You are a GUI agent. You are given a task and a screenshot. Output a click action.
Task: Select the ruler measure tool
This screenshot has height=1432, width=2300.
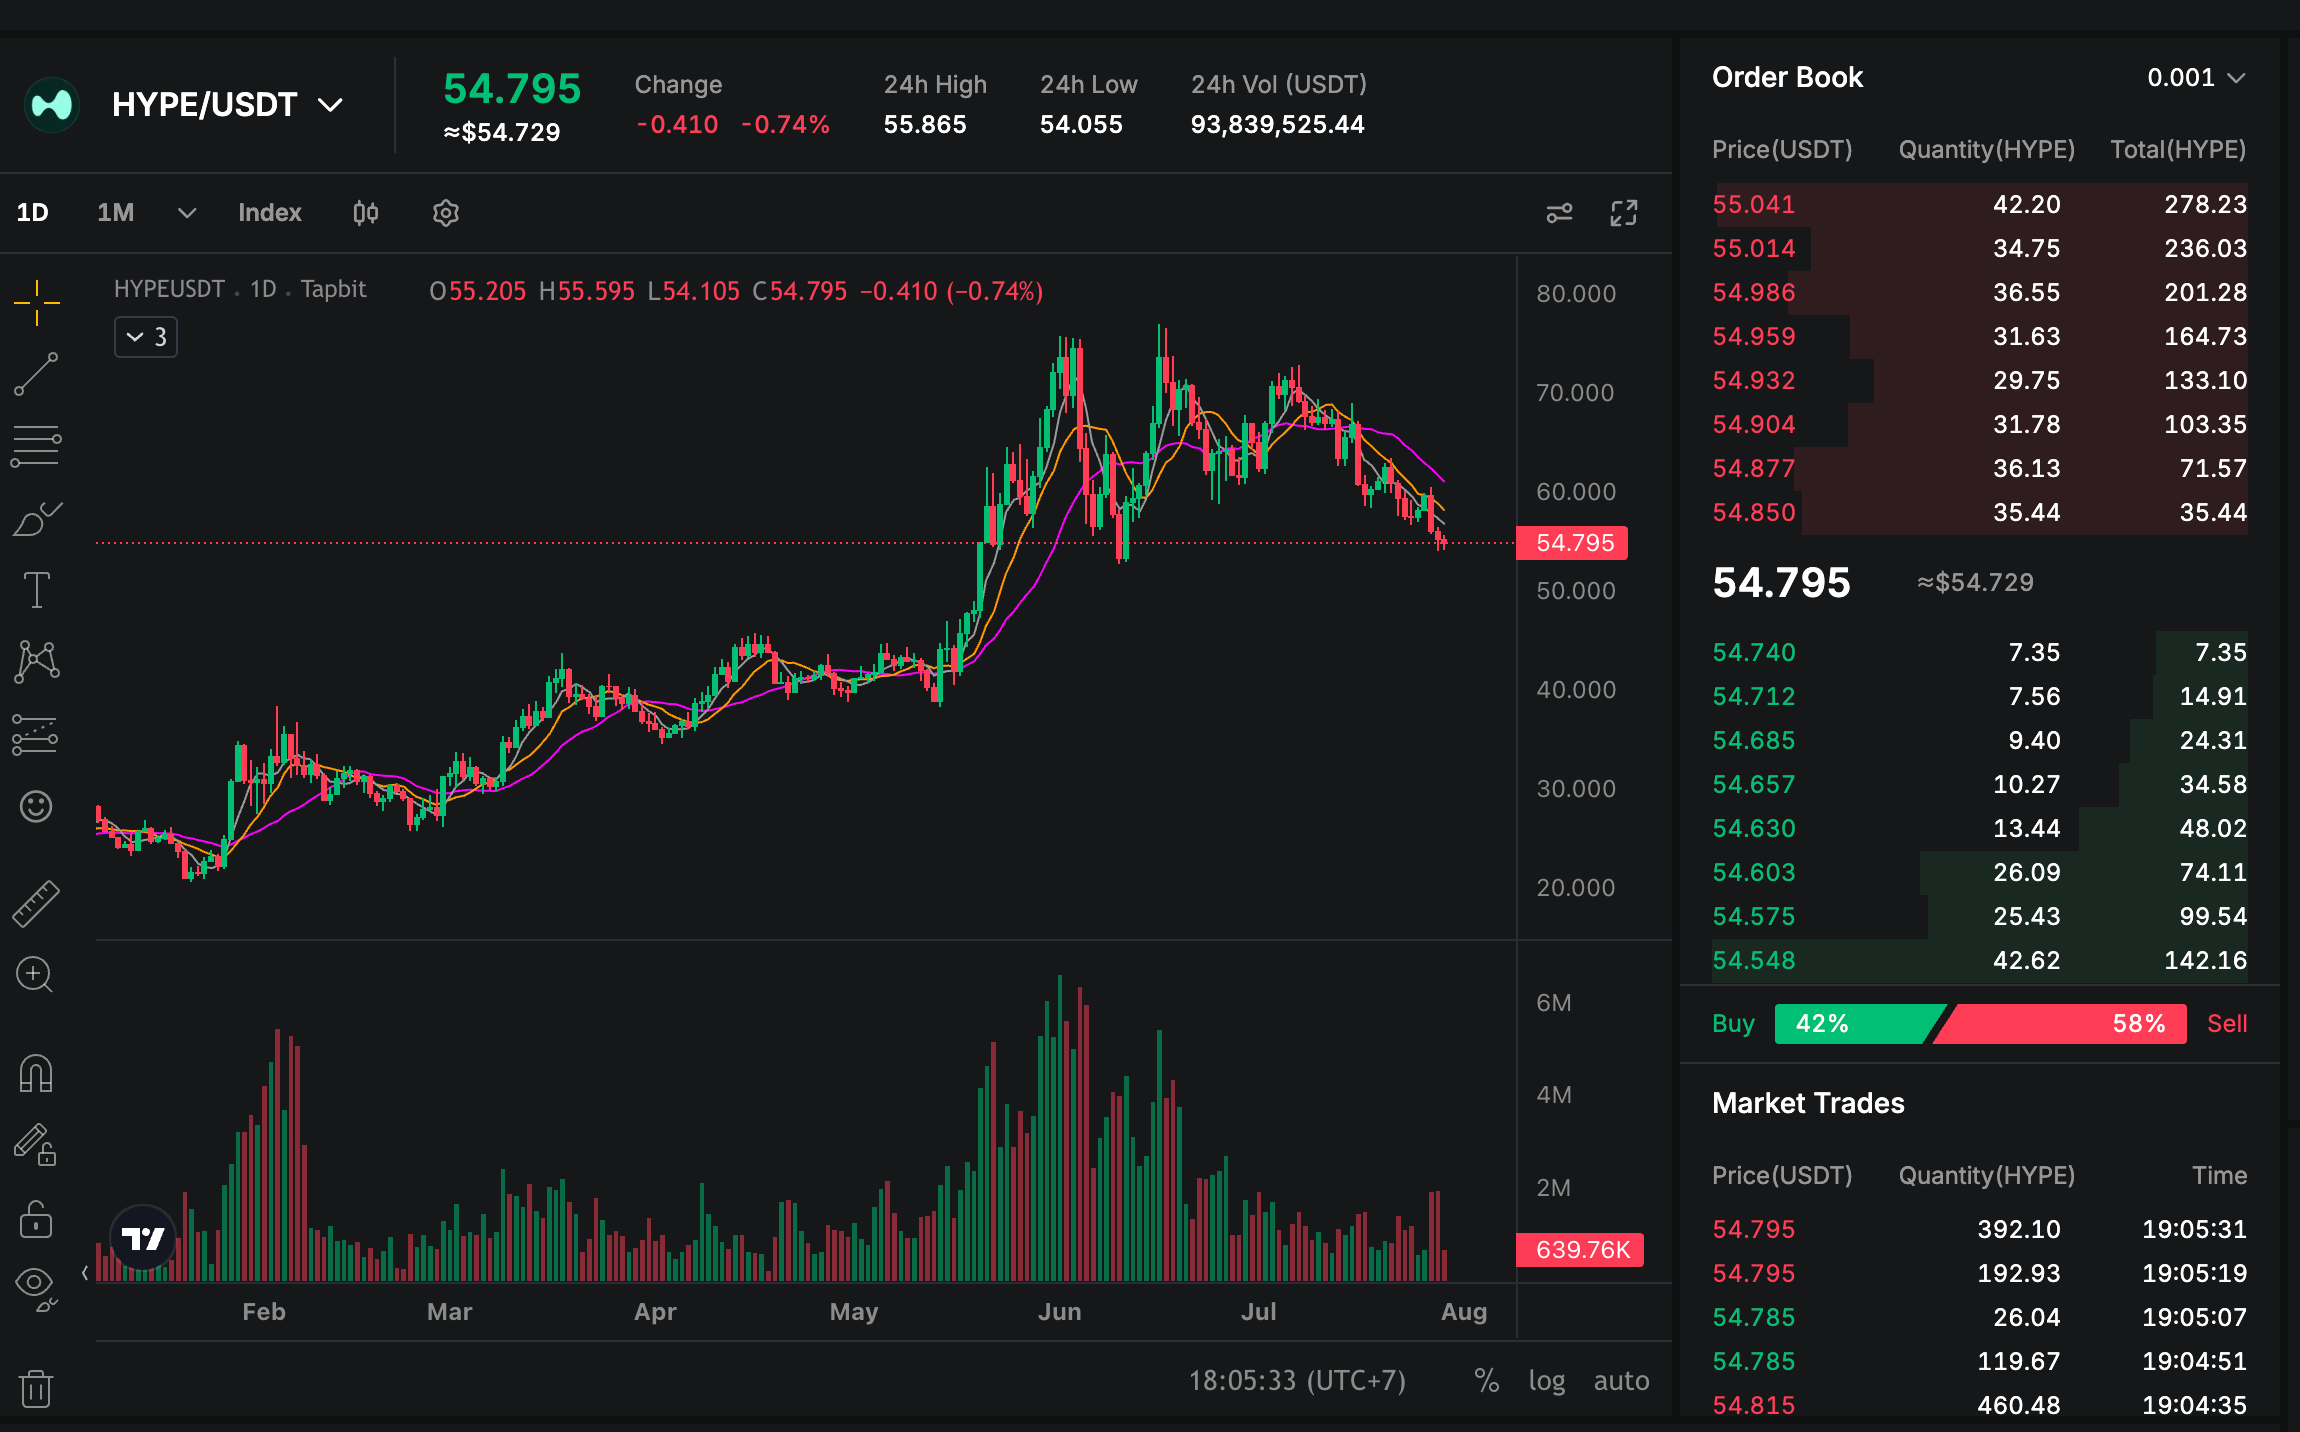(36, 903)
